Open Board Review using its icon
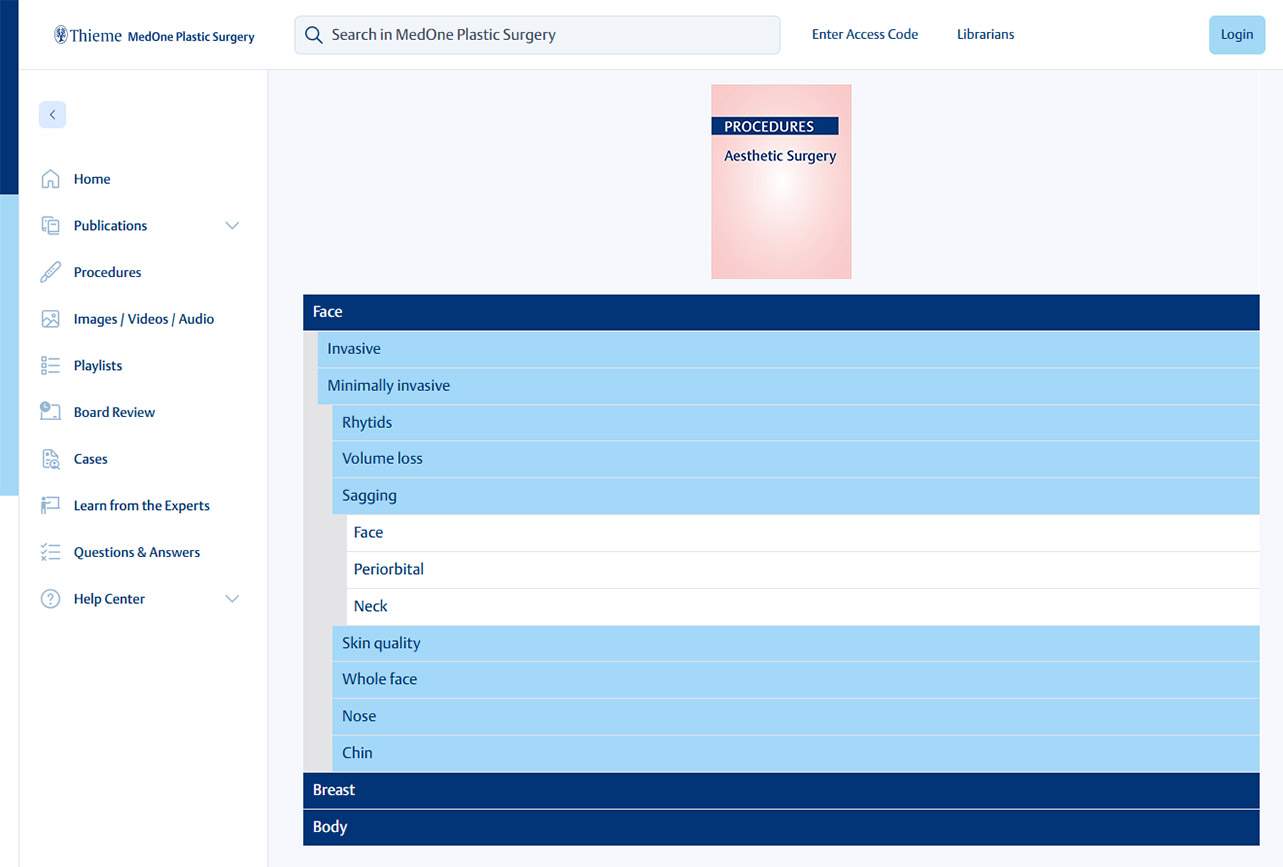The height and width of the screenshot is (867, 1283). coord(50,411)
